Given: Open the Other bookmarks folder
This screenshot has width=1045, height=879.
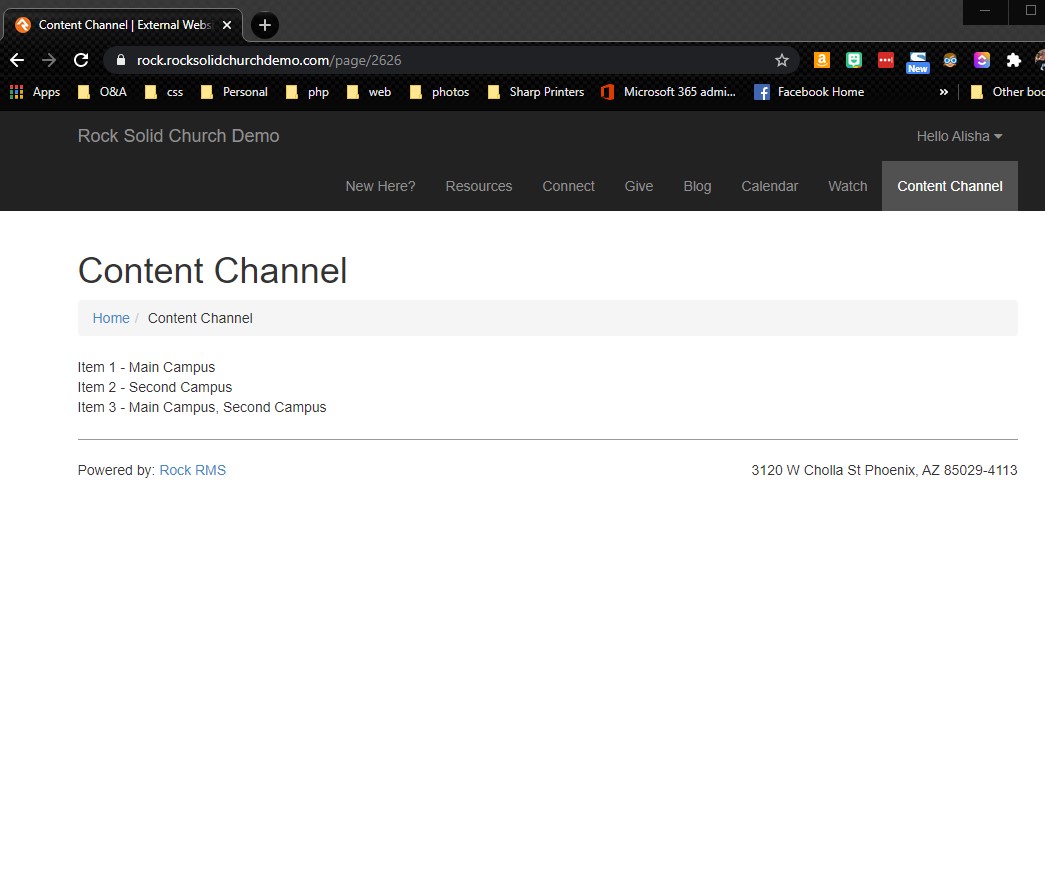Looking at the screenshot, I should coord(1007,92).
